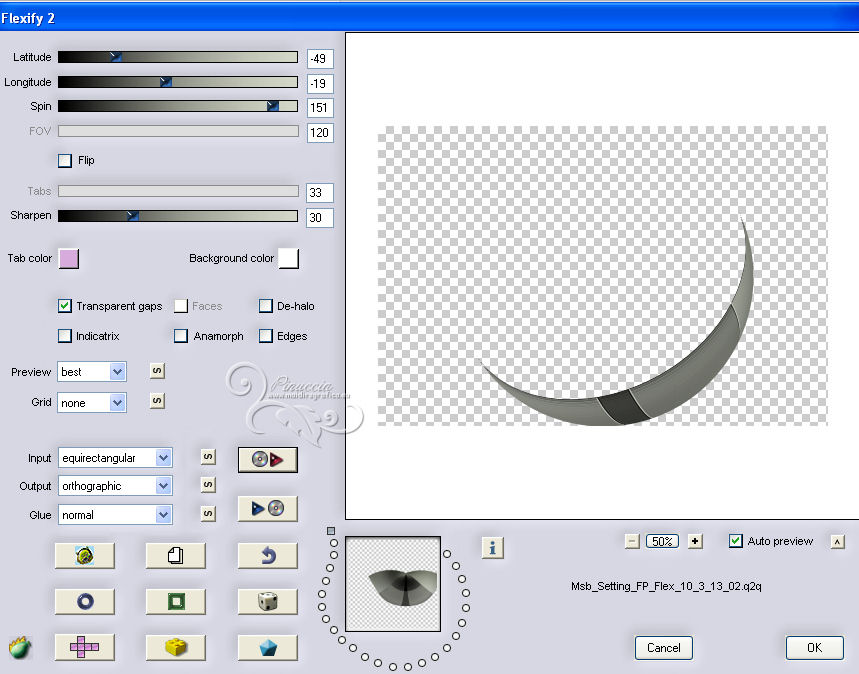Click the green square frame button
The width and height of the screenshot is (859, 674).
pyautogui.click(x=175, y=602)
